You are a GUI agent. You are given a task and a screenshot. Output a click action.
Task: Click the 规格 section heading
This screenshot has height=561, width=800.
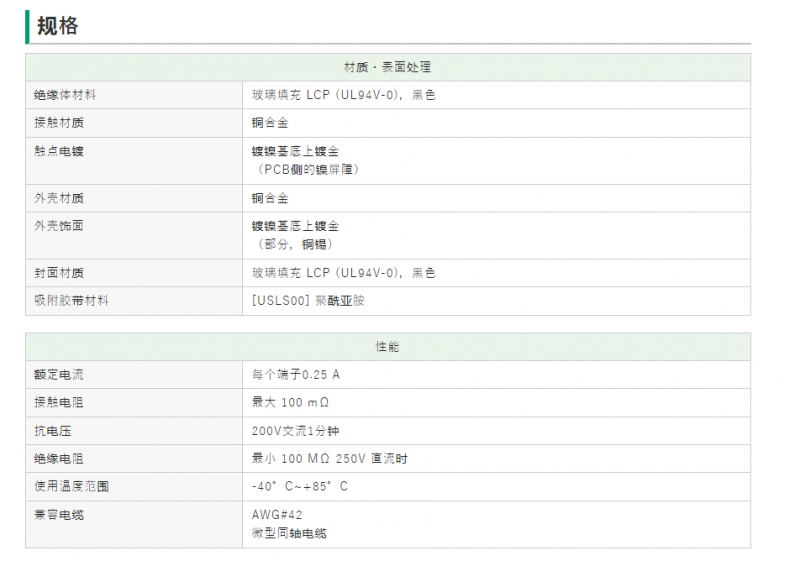[x=57, y=26]
